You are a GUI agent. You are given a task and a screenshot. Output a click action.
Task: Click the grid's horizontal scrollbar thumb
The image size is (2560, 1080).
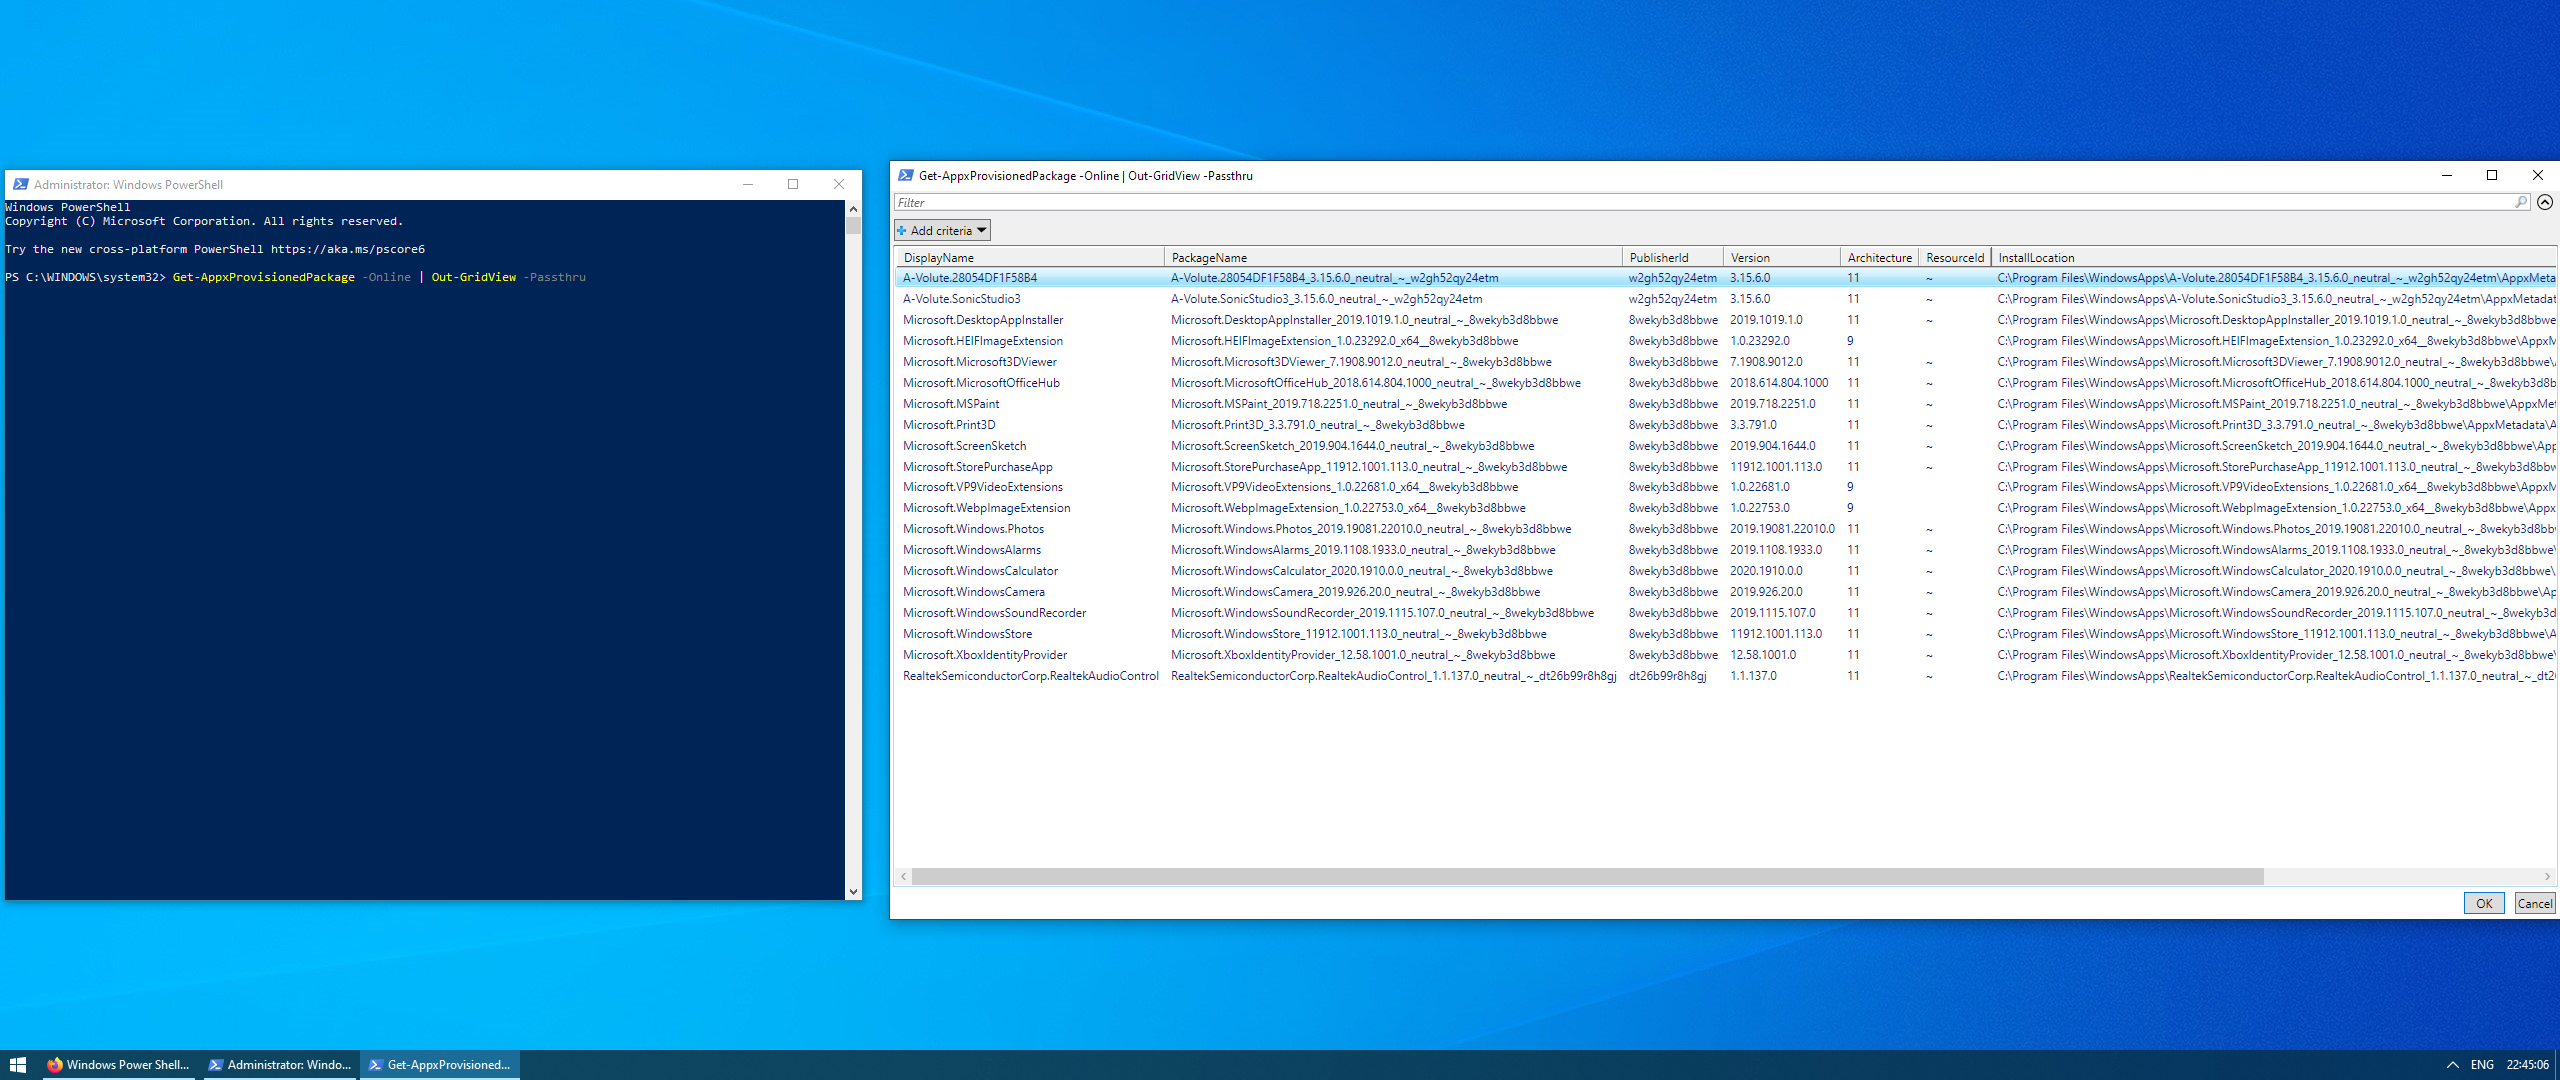pyautogui.click(x=1587, y=876)
